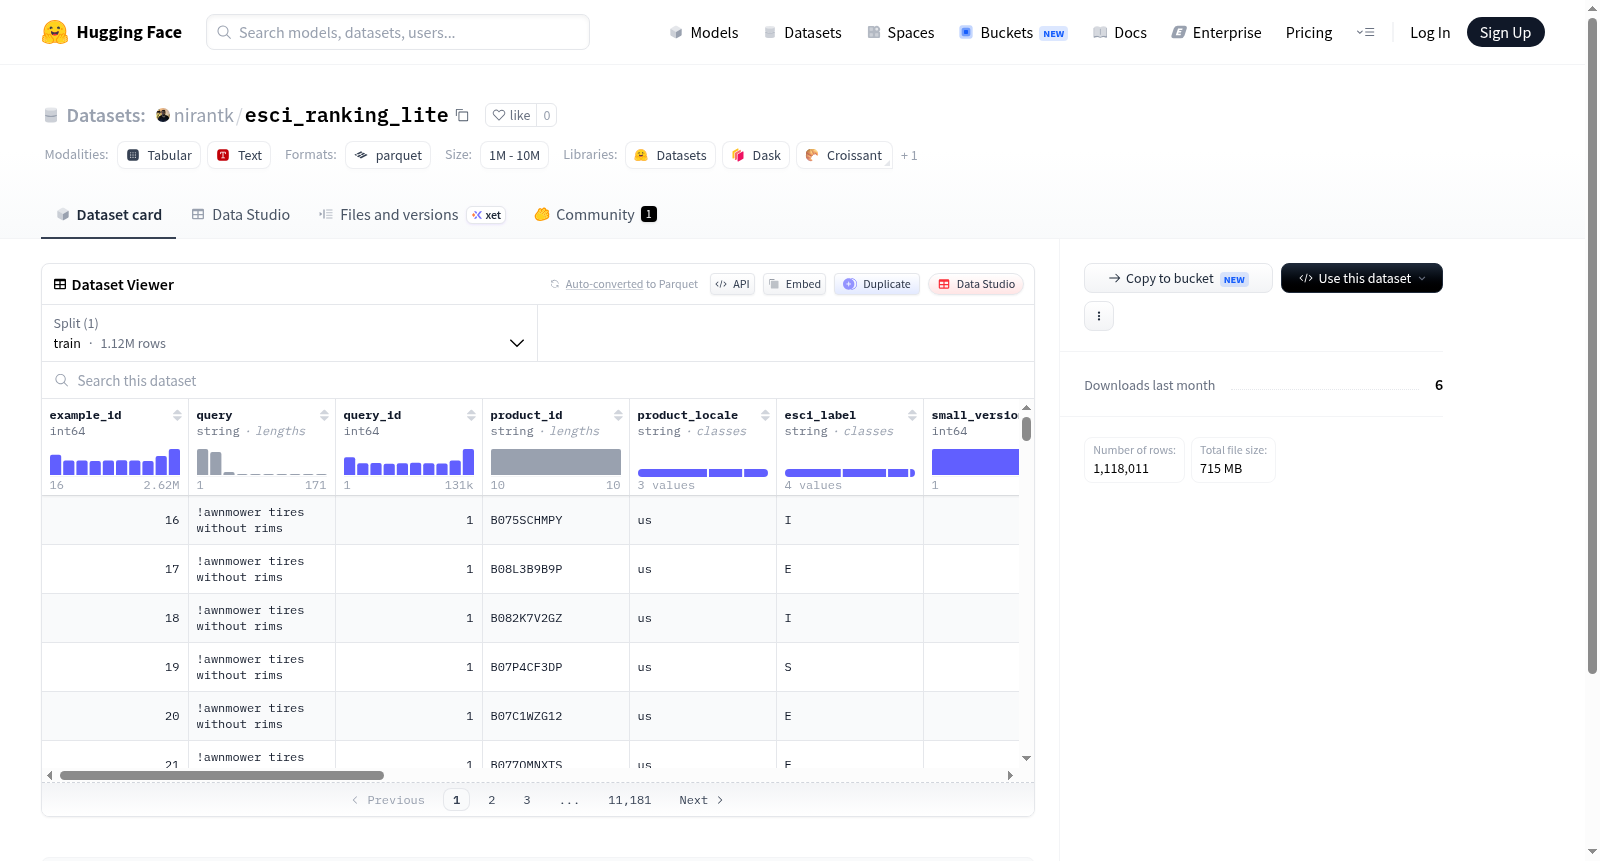Screen dimensions: 1600x861
Task: Click the 1M - 10M size tag
Action: (x=515, y=155)
